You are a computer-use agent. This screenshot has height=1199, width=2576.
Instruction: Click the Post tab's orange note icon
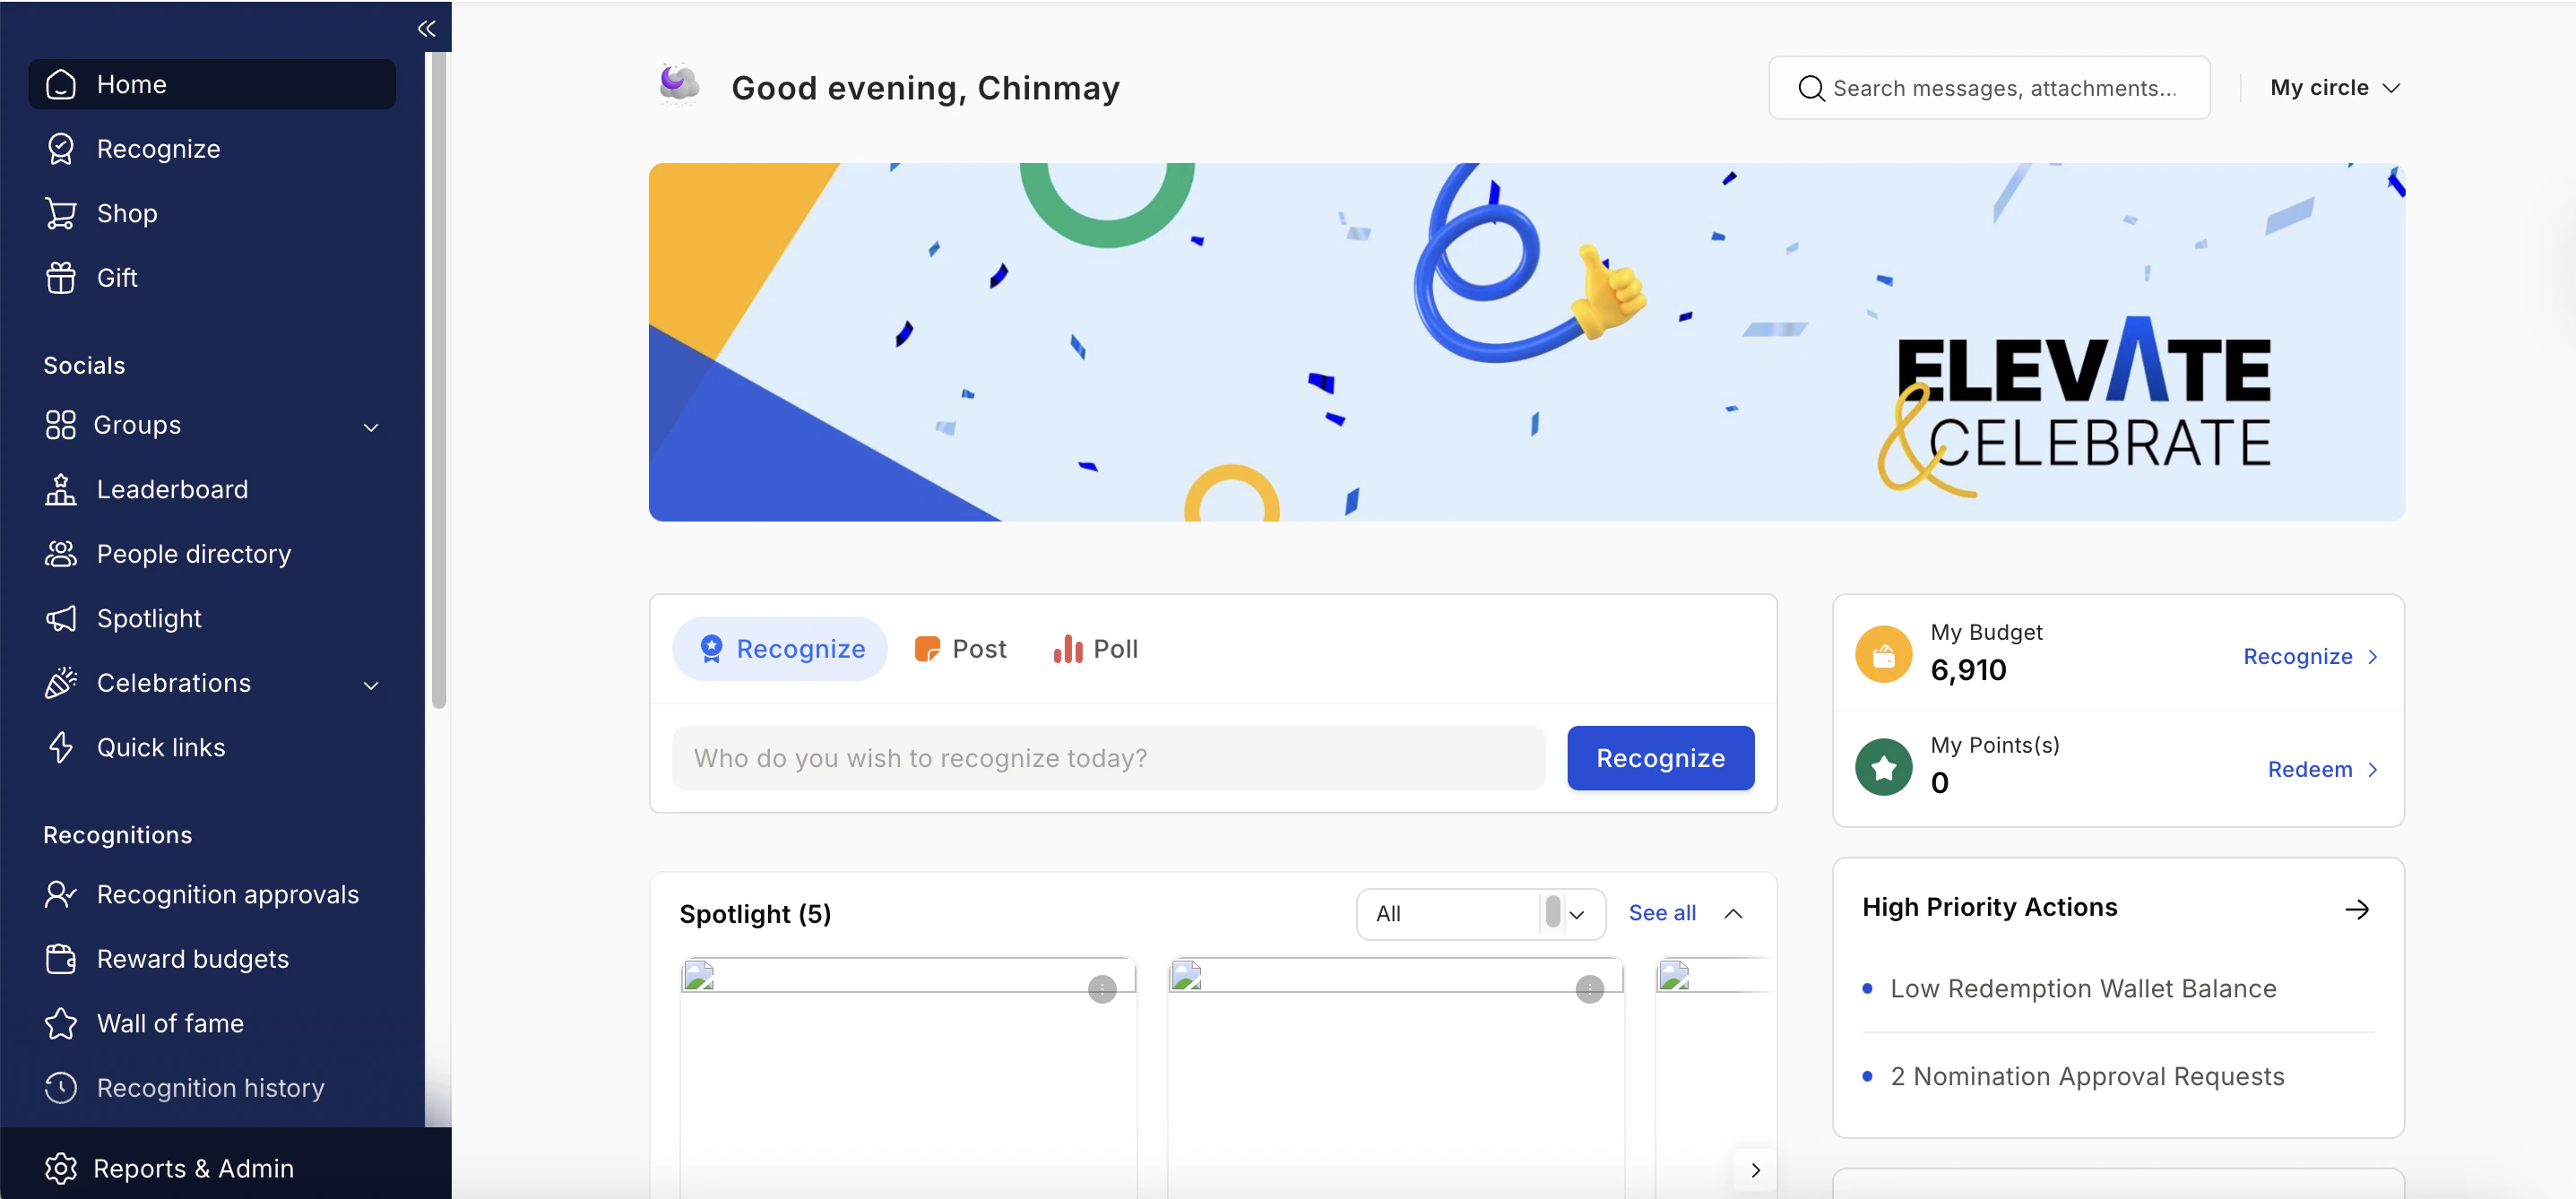click(x=927, y=649)
